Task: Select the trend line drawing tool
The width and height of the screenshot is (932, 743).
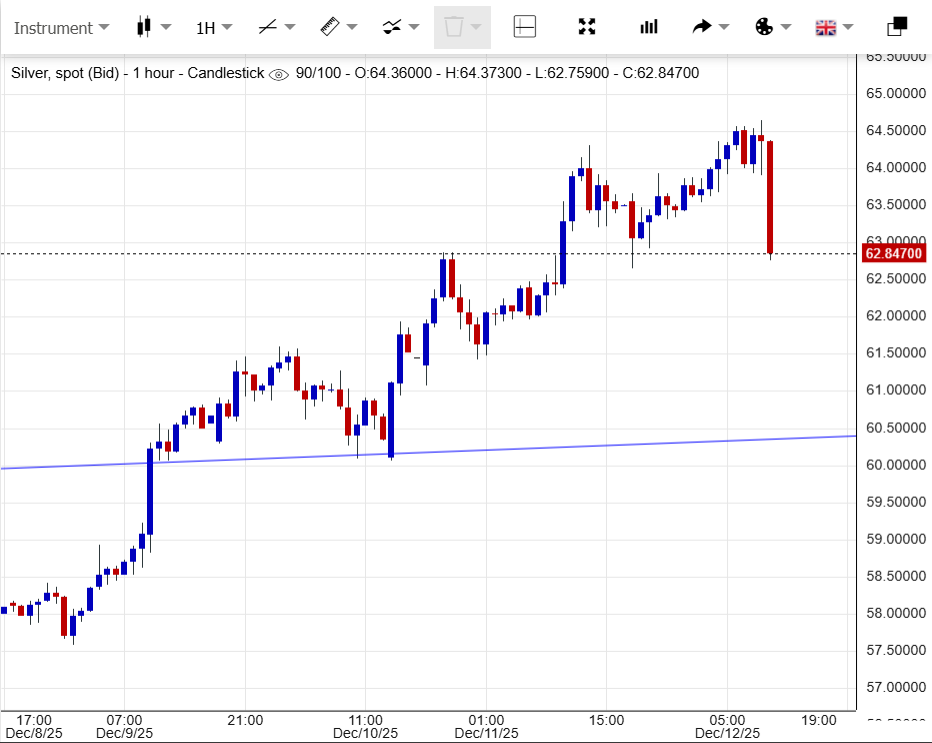Action: (x=268, y=27)
